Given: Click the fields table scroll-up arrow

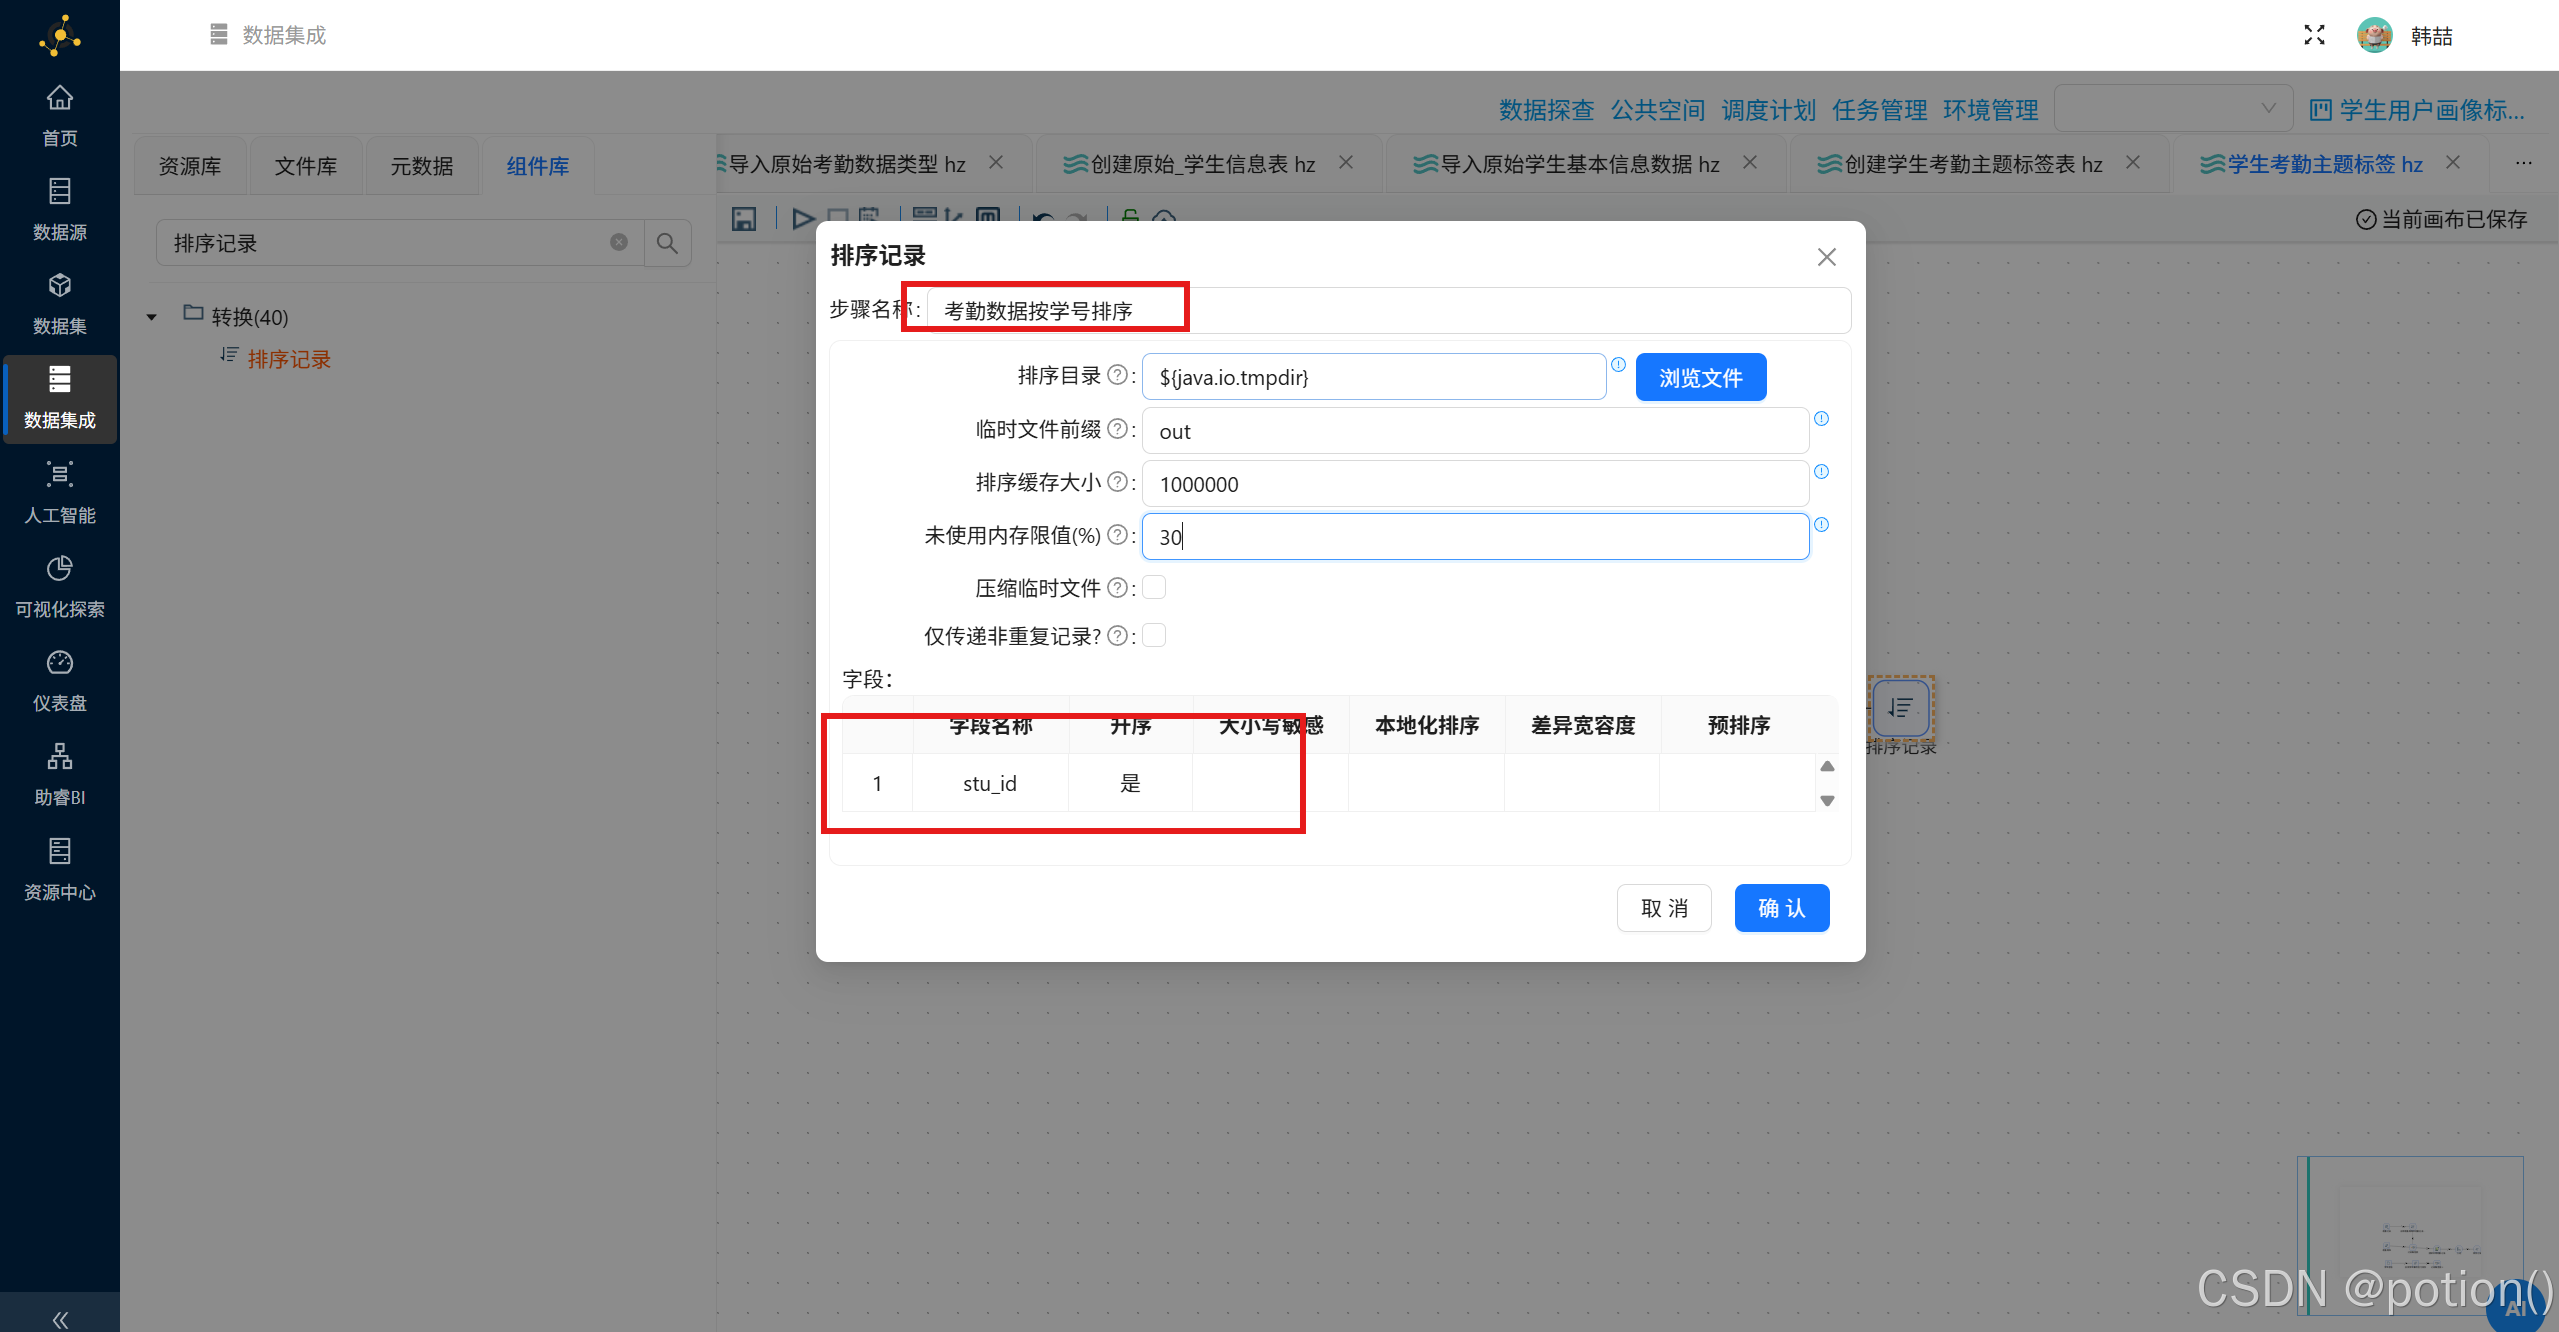Looking at the screenshot, I should pyautogui.click(x=1827, y=766).
